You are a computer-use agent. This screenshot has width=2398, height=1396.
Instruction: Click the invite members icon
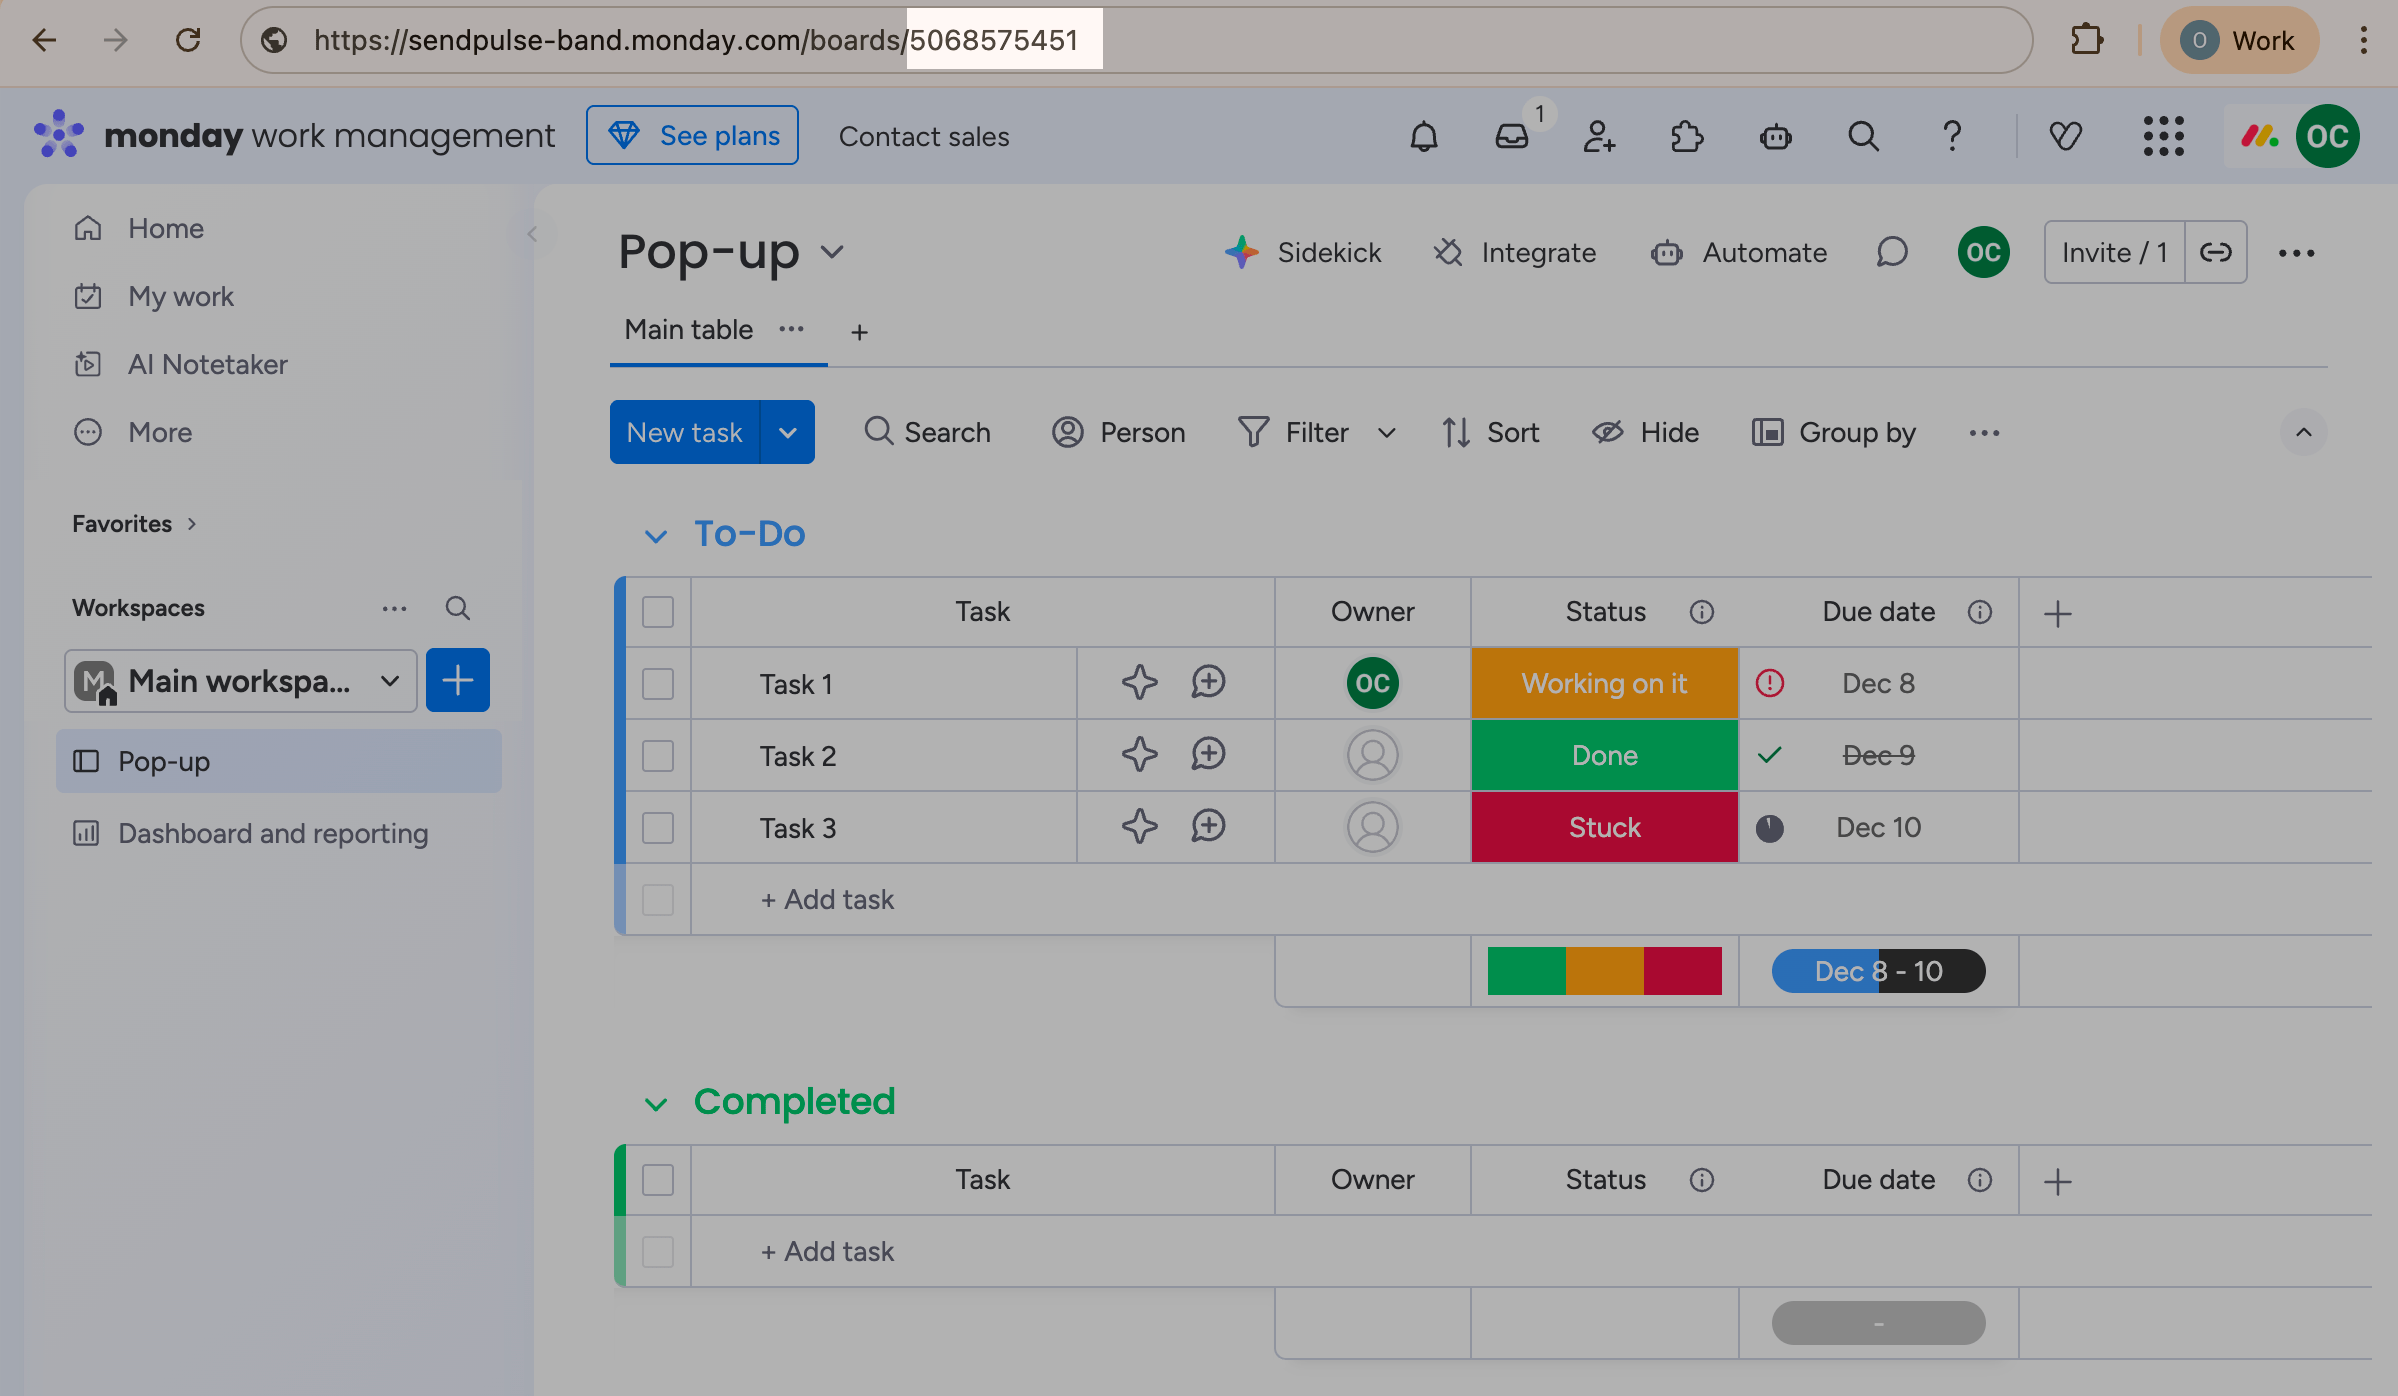pyautogui.click(x=1599, y=136)
